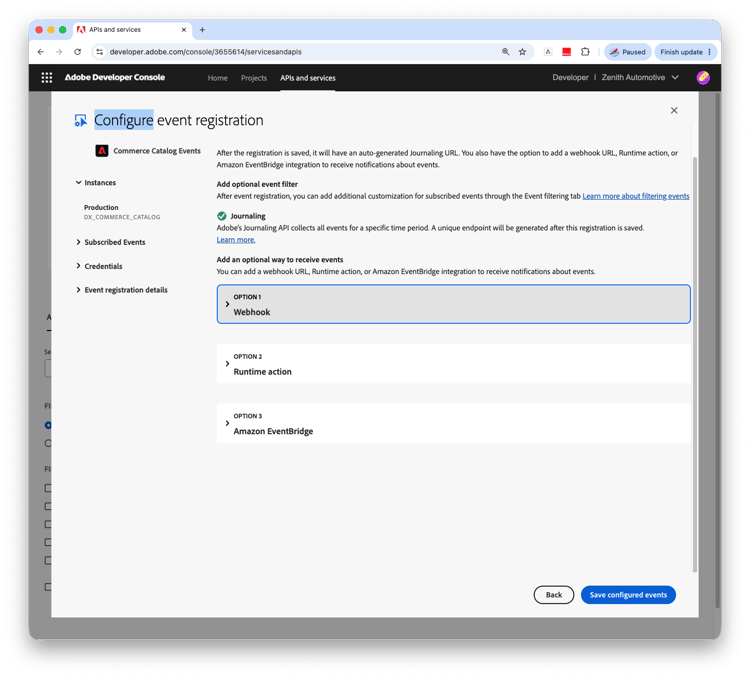Expand Option 2 Runtime action
The image size is (750, 678).
(x=453, y=364)
